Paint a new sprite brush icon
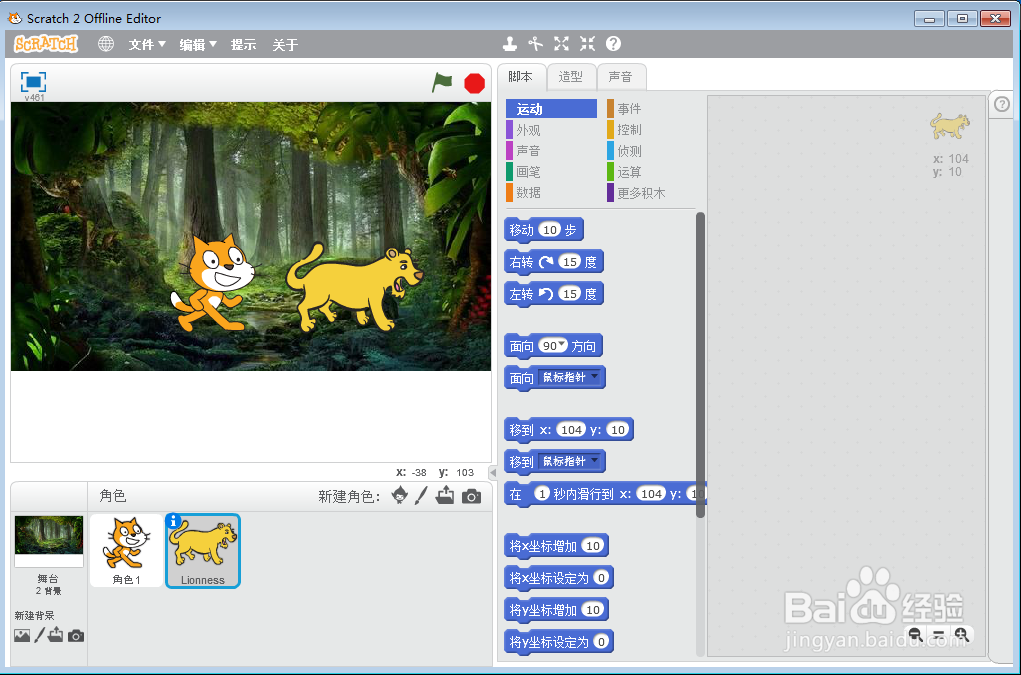 pos(421,495)
